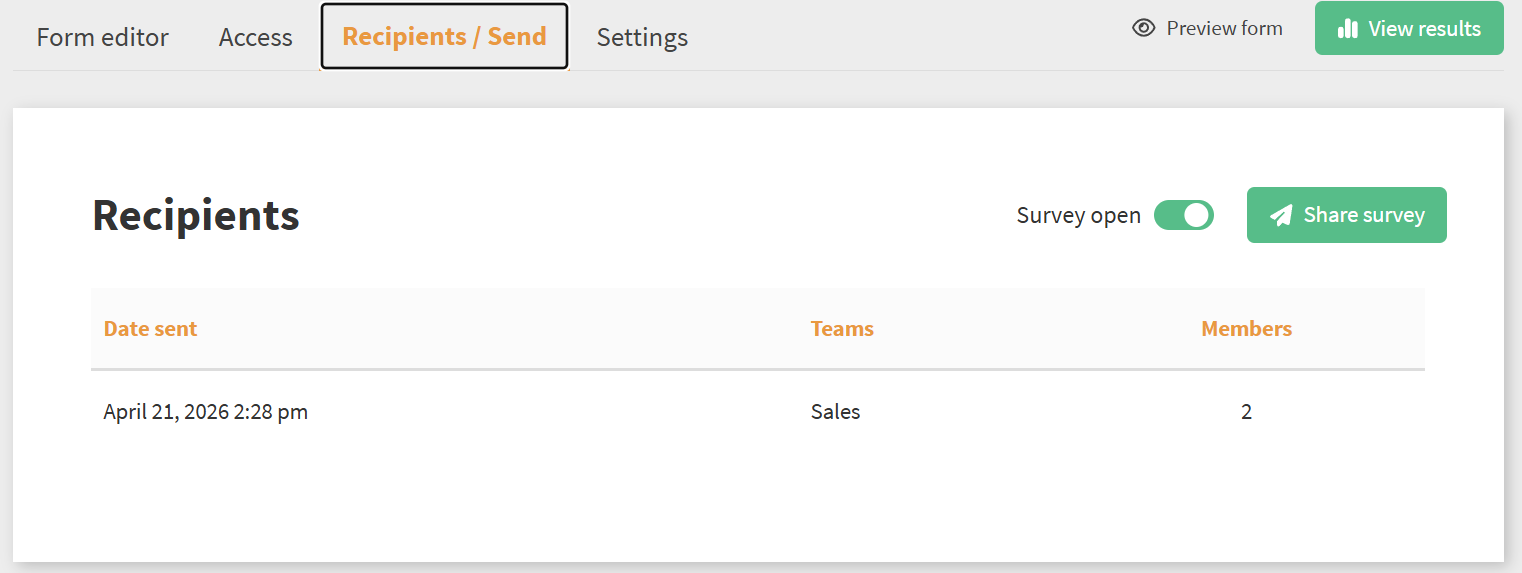Click the Preview form link text
1522x573 pixels.
tap(1224, 28)
